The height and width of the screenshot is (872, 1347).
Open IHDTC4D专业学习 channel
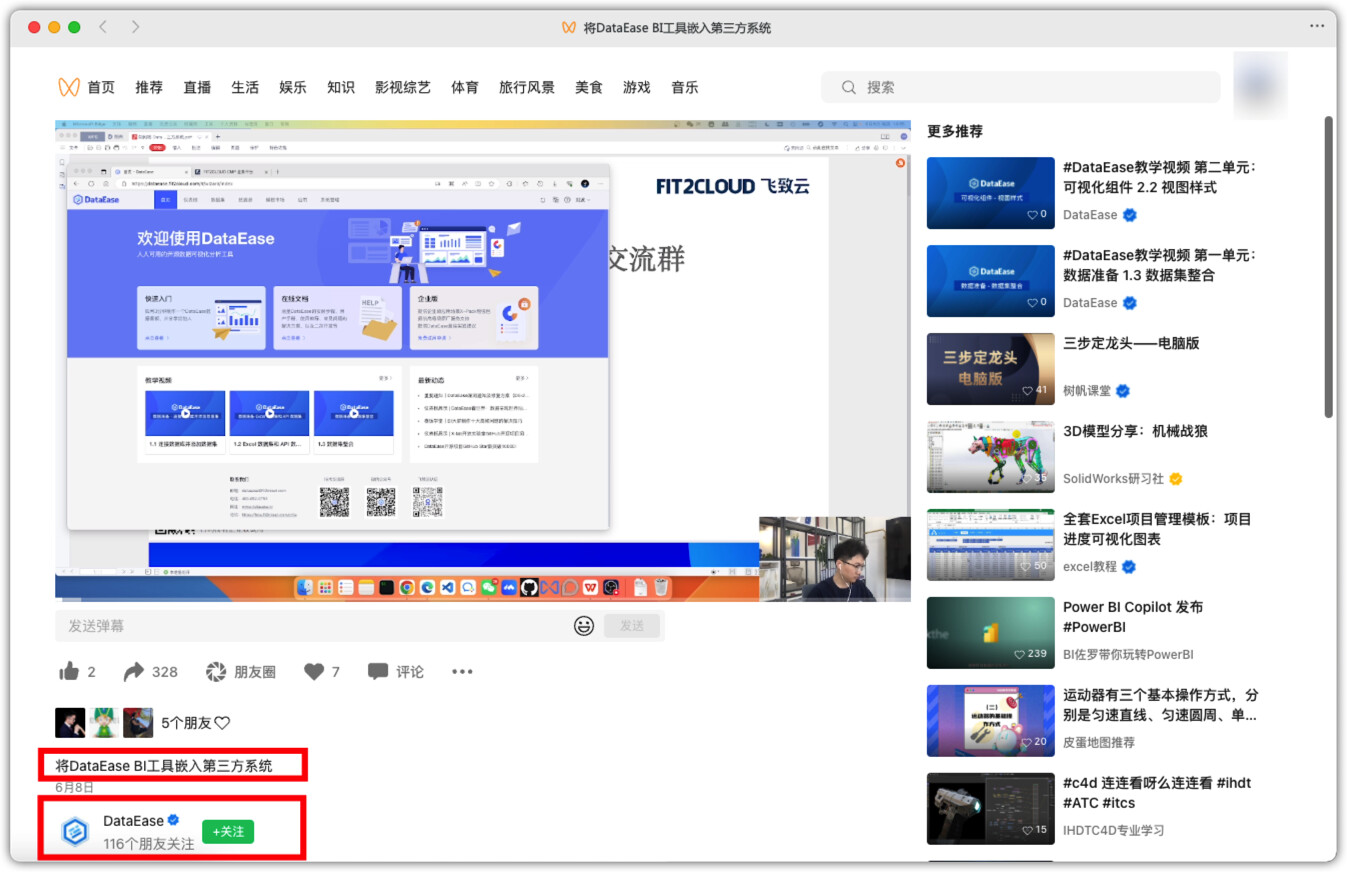[1113, 831]
